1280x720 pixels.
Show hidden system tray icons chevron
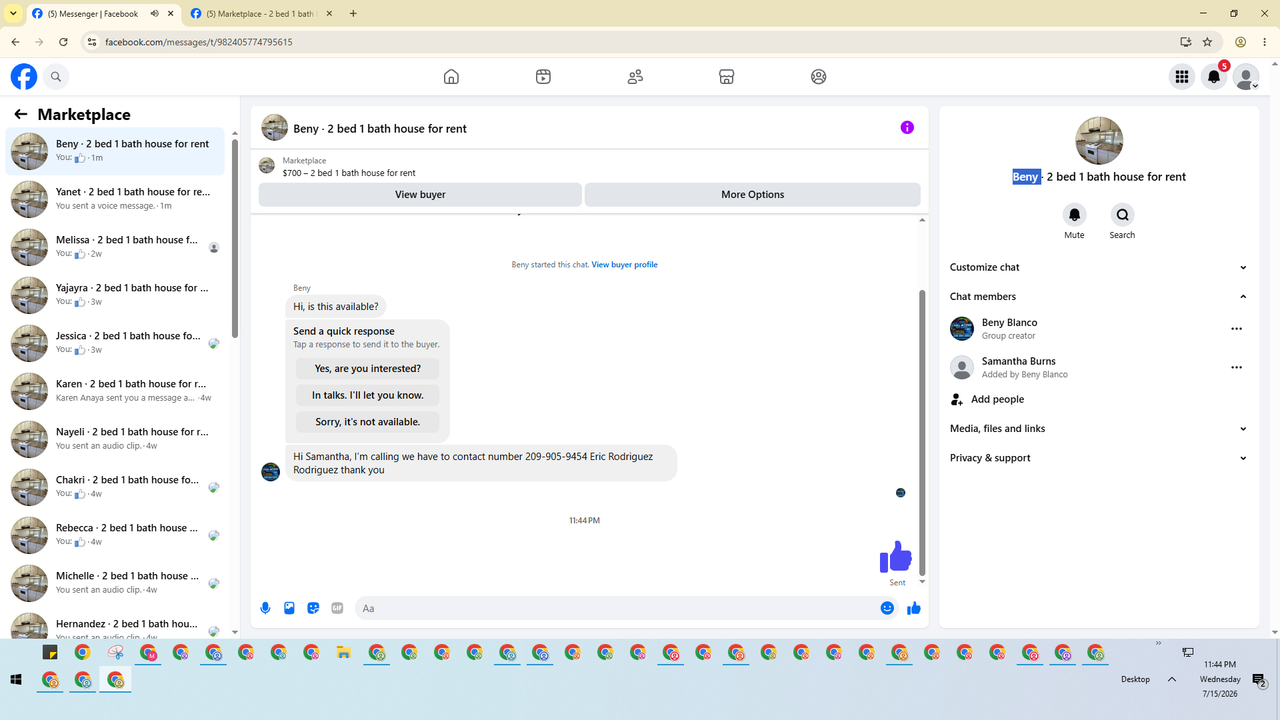1171,680
